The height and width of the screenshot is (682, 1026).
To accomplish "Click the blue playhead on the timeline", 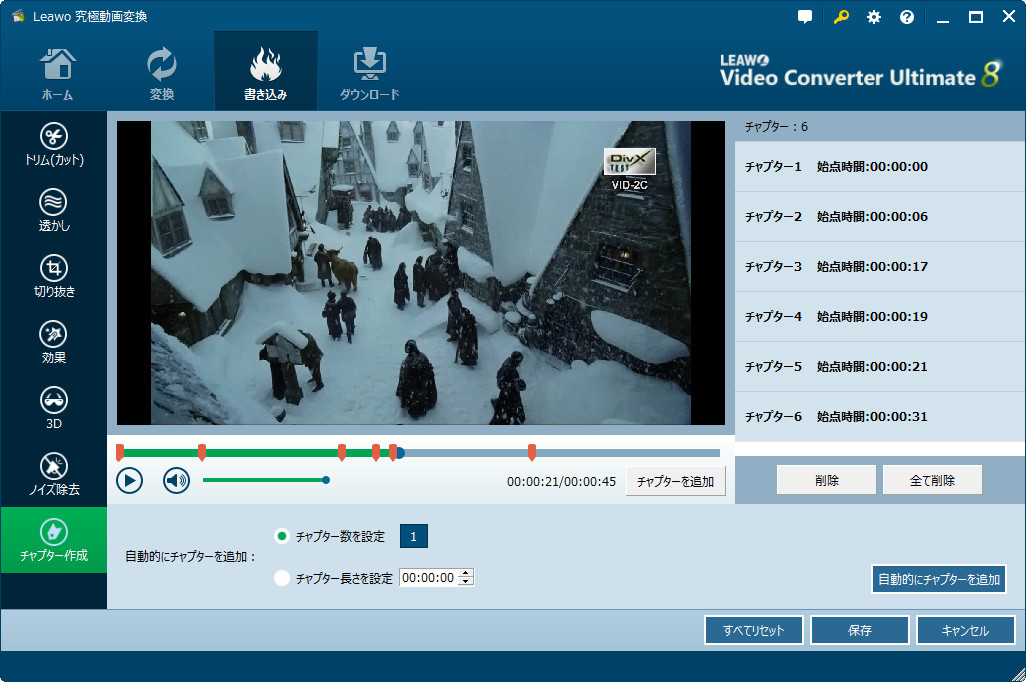I will coord(400,452).
